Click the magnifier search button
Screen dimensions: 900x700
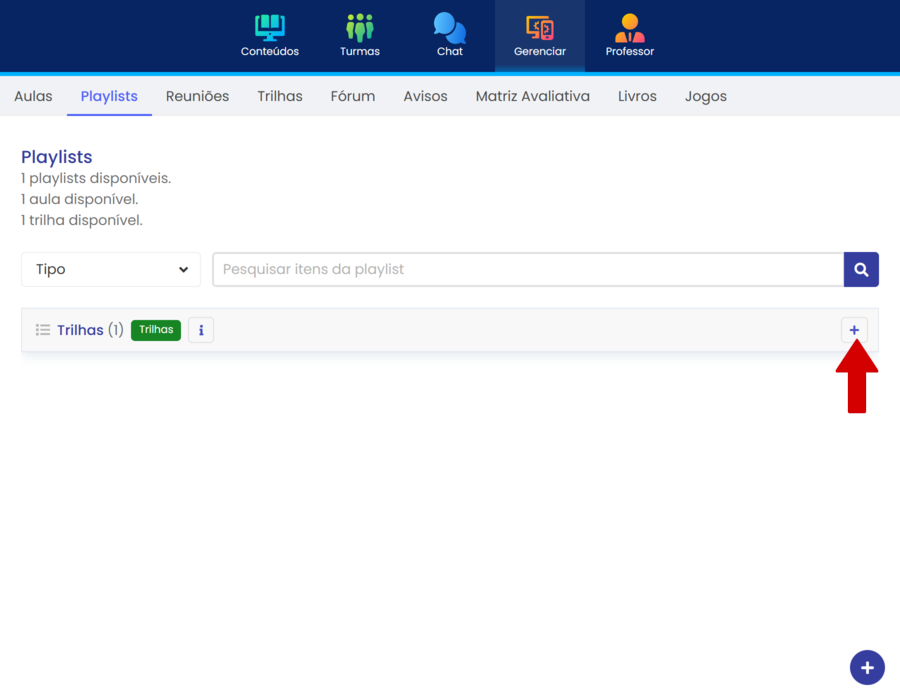coord(861,269)
